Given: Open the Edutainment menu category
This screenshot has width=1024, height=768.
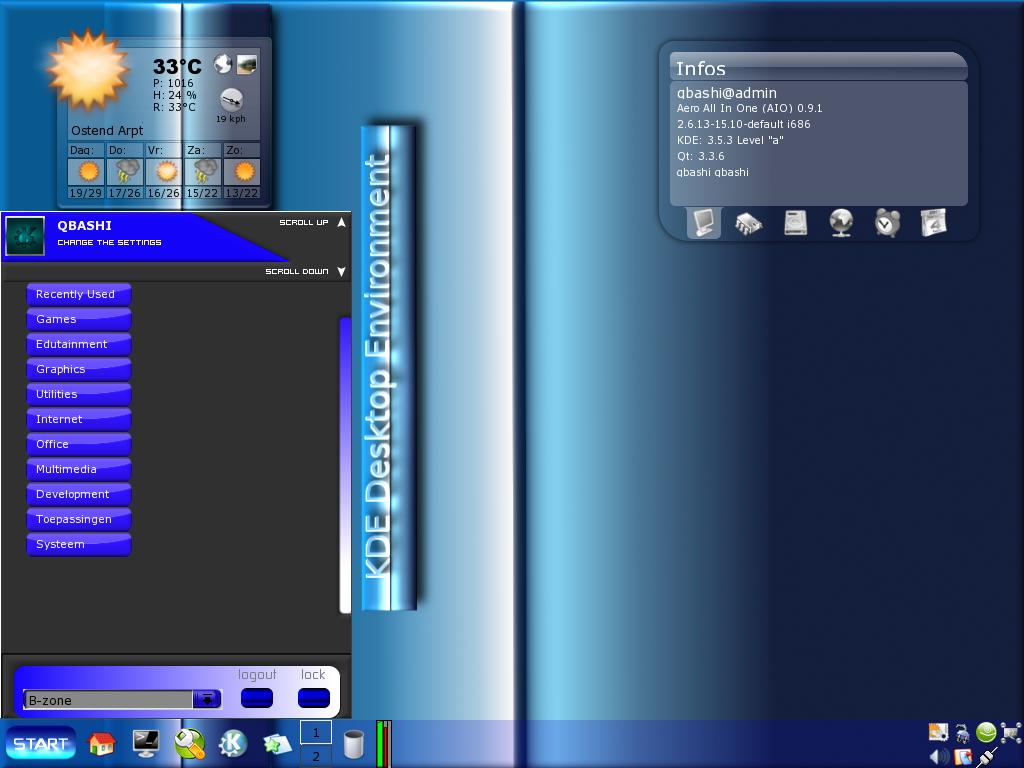Looking at the screenshot, I should 79,344.
